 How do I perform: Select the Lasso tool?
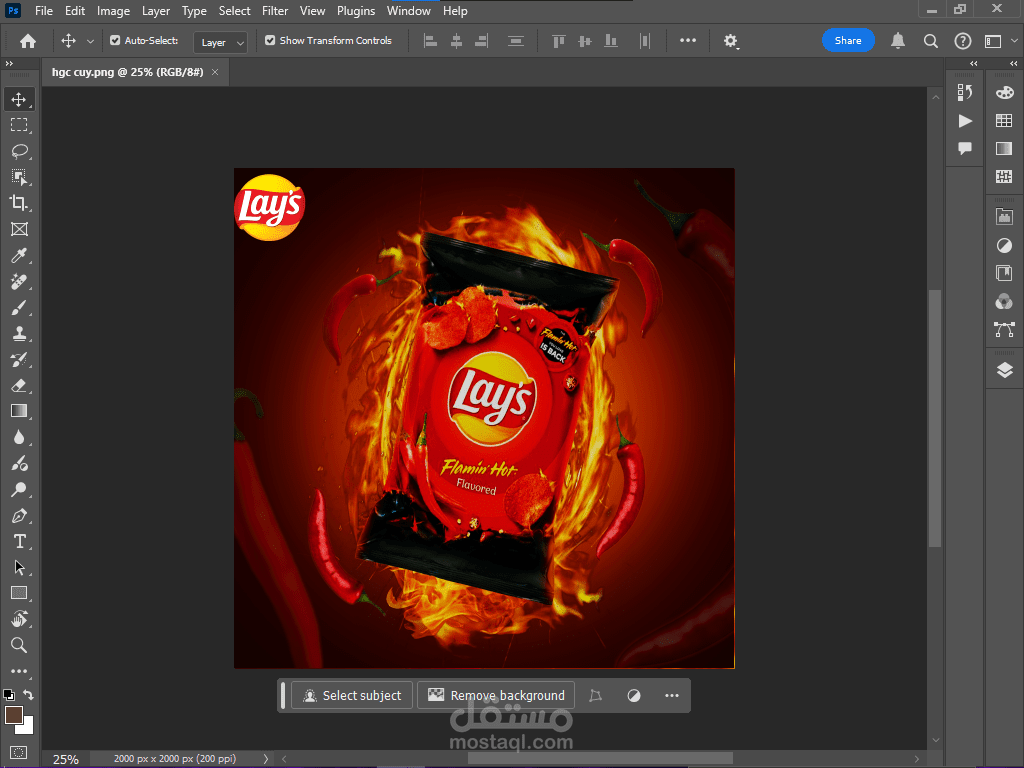pos(19,151)
